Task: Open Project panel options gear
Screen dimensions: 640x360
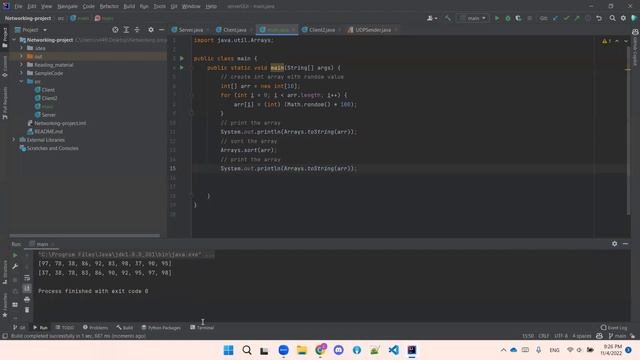Action: 151,30
